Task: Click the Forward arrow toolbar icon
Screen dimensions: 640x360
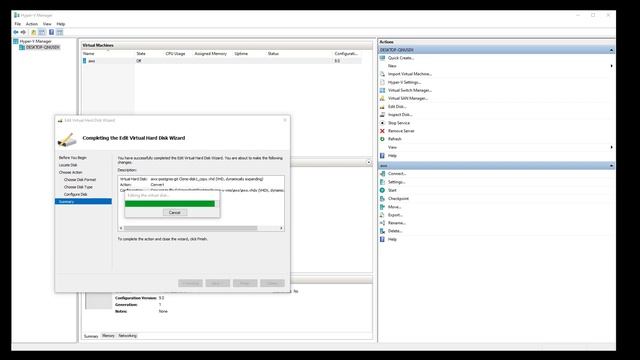Action: [x=23, y=32]
